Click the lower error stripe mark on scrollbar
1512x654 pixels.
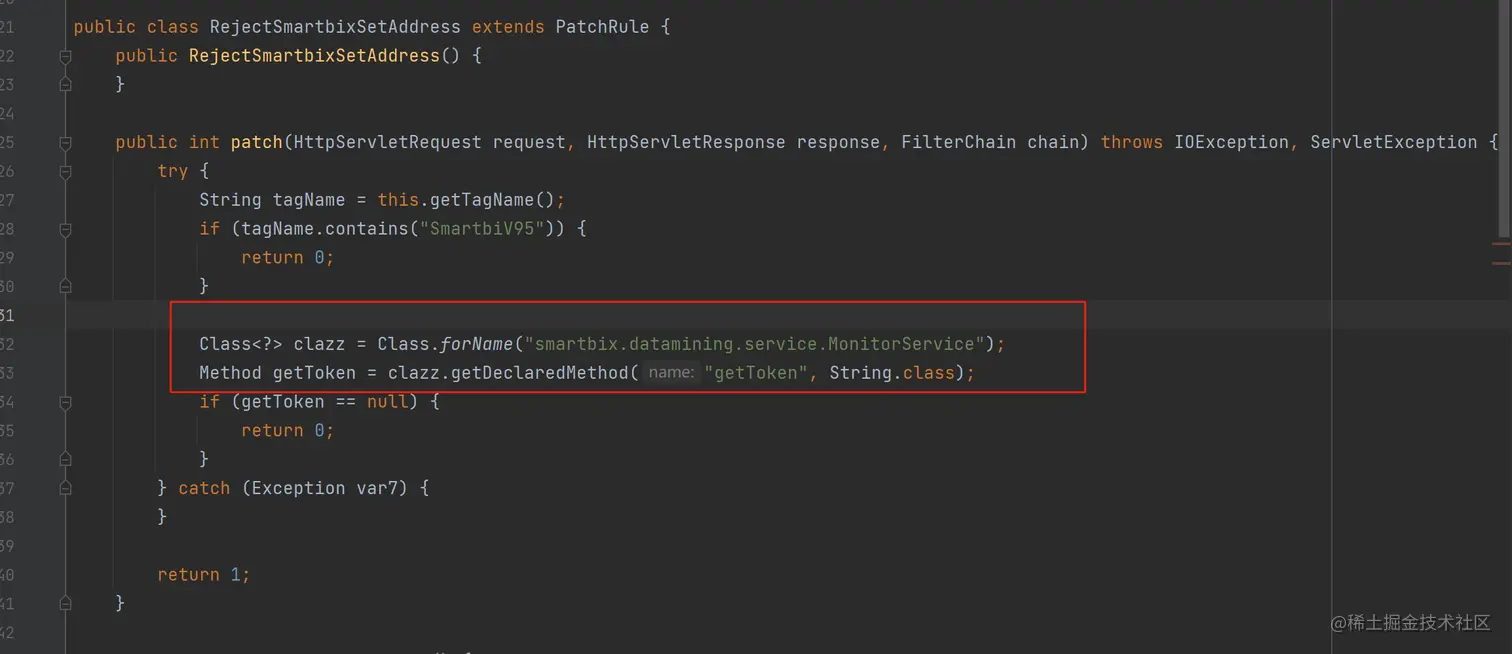(1502, 263)
